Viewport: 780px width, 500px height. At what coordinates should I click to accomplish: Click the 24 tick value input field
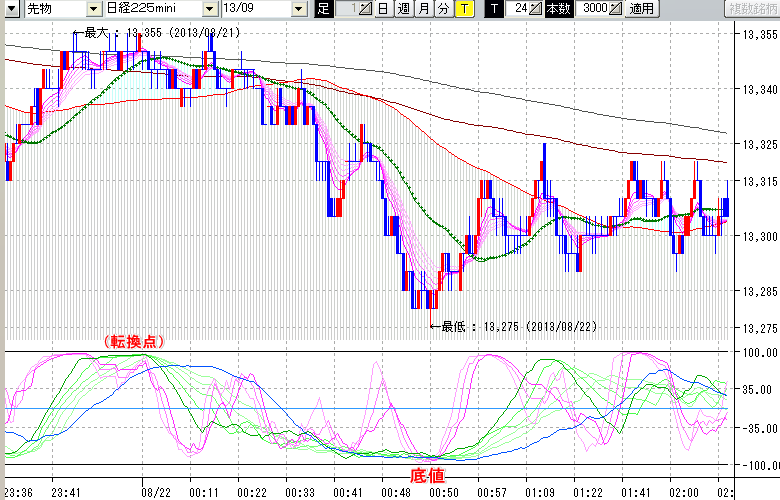tap(519, 9)
